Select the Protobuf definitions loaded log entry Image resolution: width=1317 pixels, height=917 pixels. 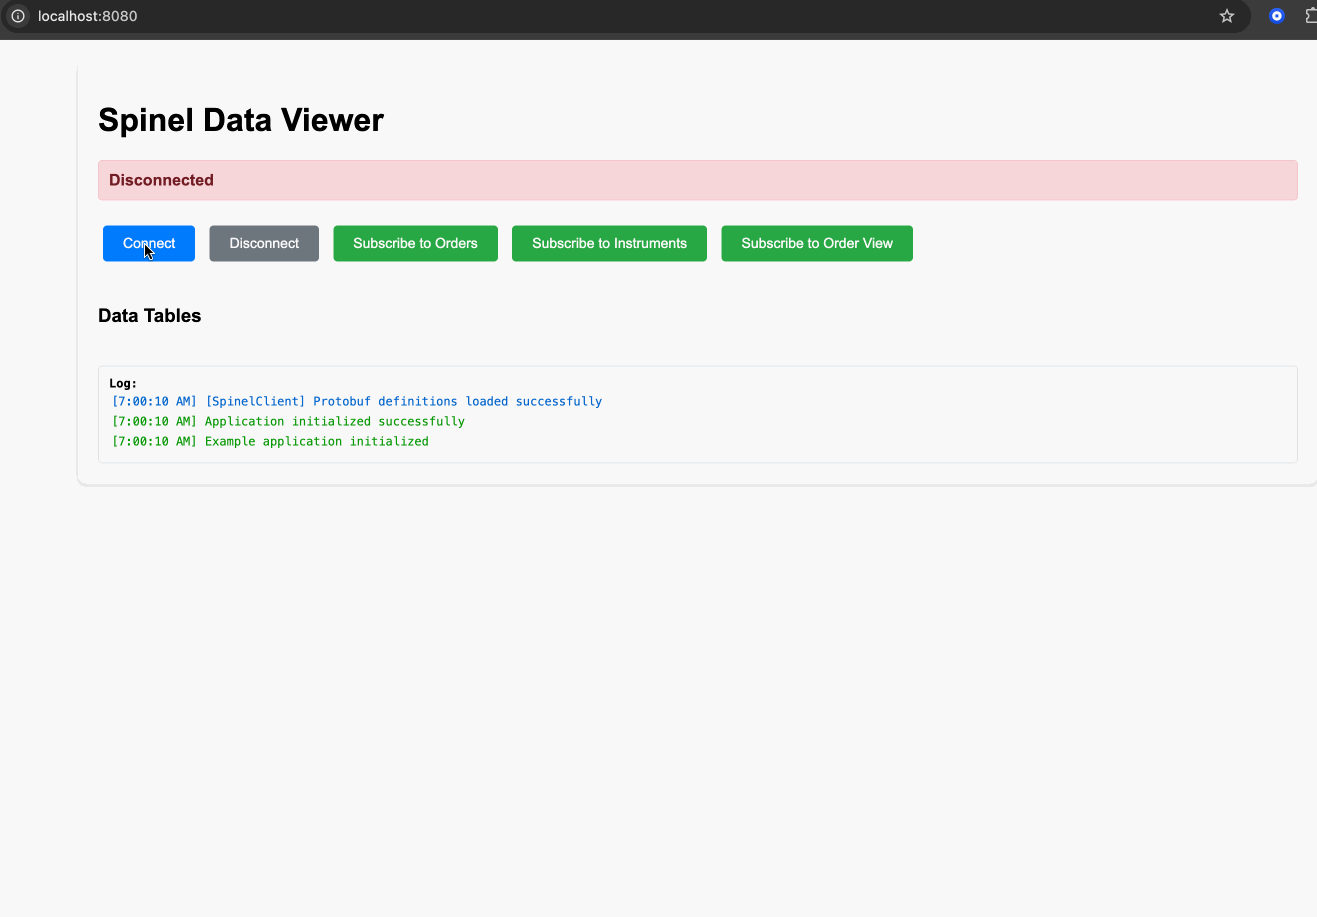457,402
